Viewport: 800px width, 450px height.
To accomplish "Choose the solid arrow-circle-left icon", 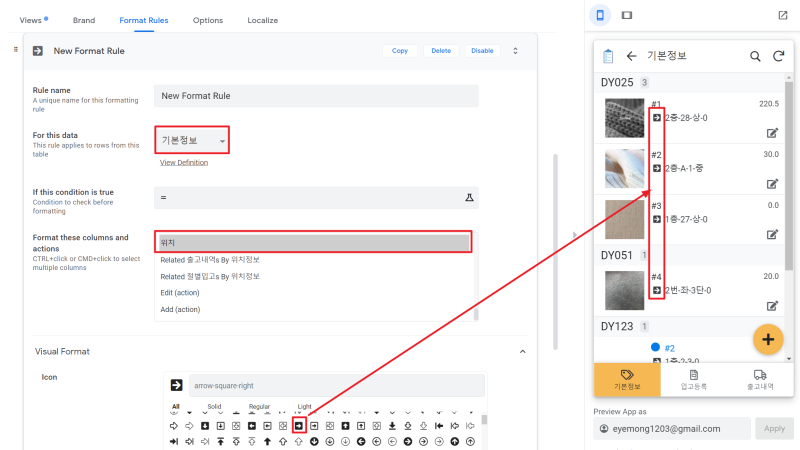I will pyautogui.click(x=361, y=441).
